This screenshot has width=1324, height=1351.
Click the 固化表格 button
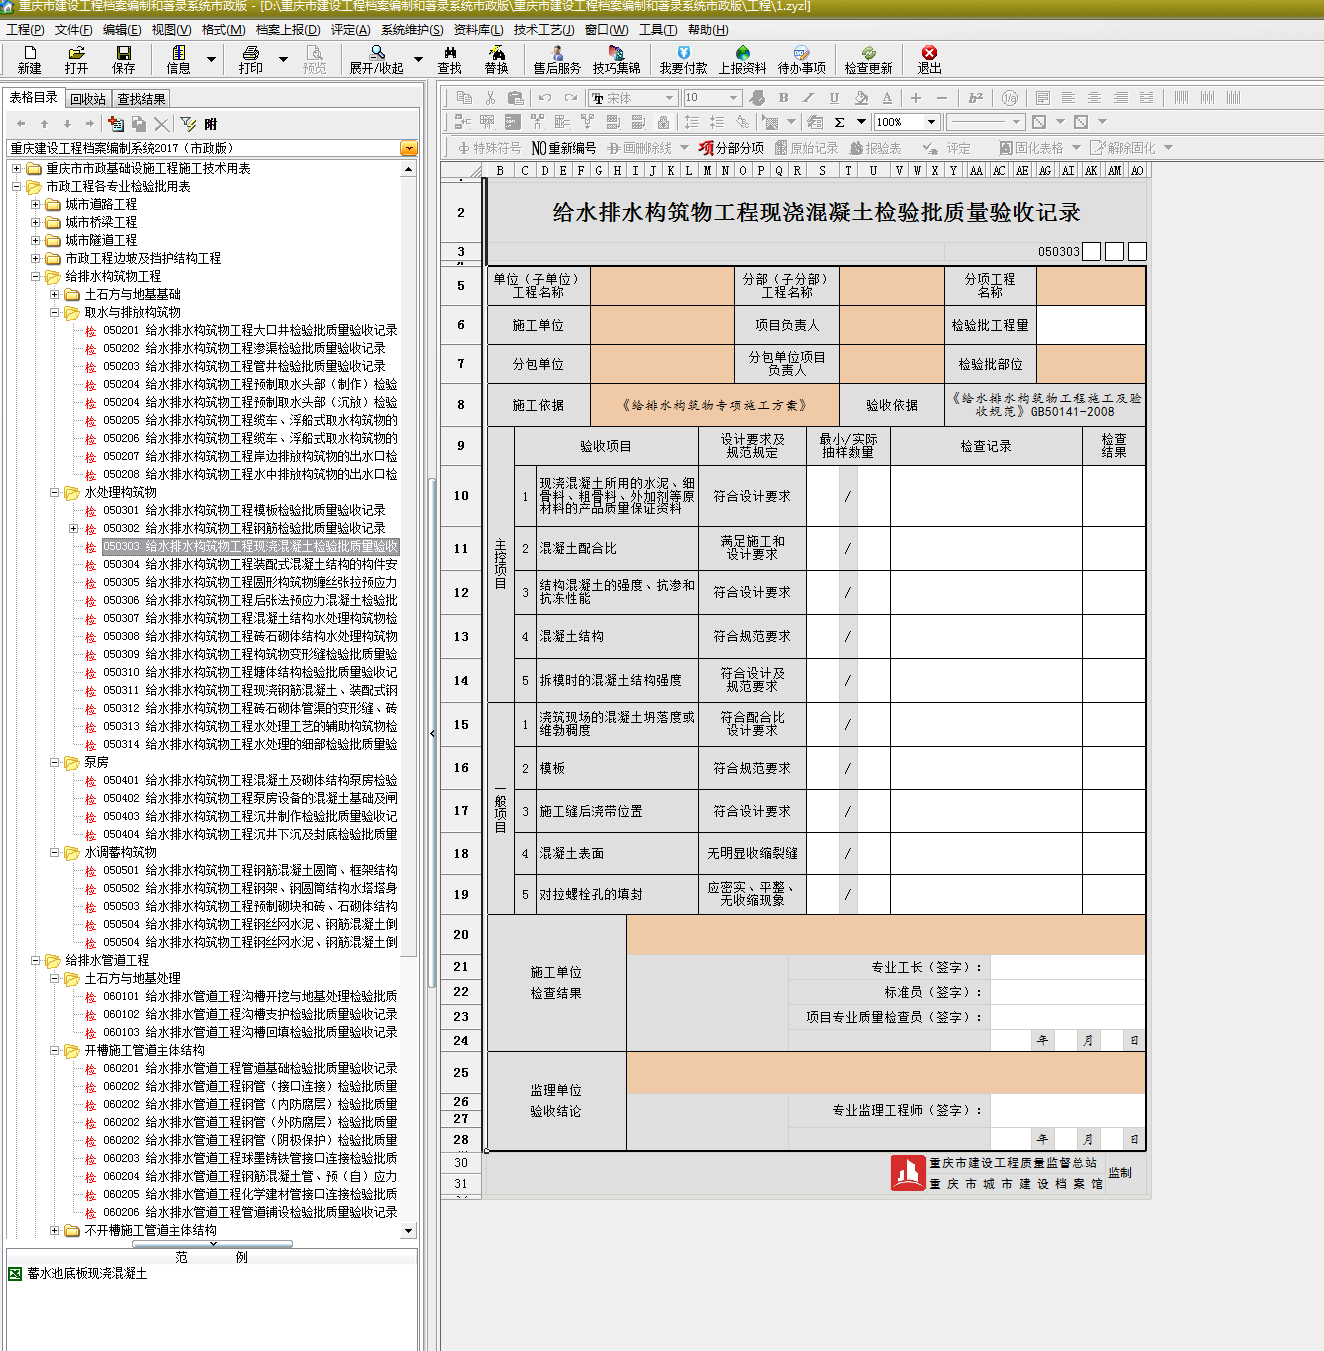(1032, 148)
